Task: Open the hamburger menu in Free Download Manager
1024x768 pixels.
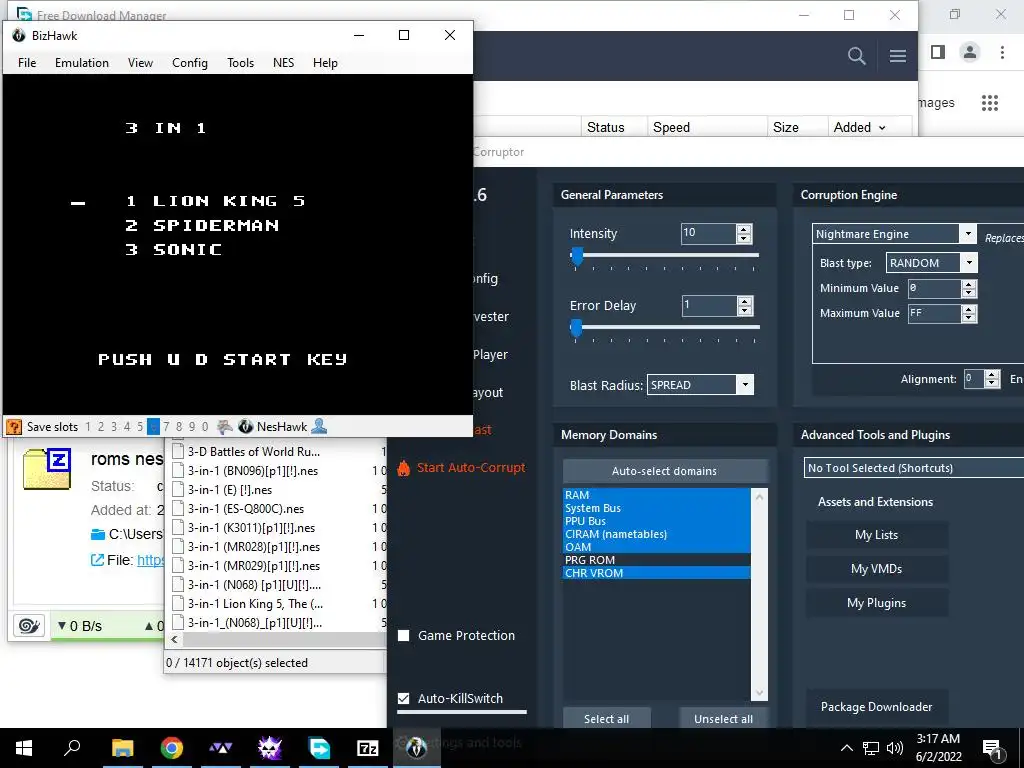Action: click(897, 56)
